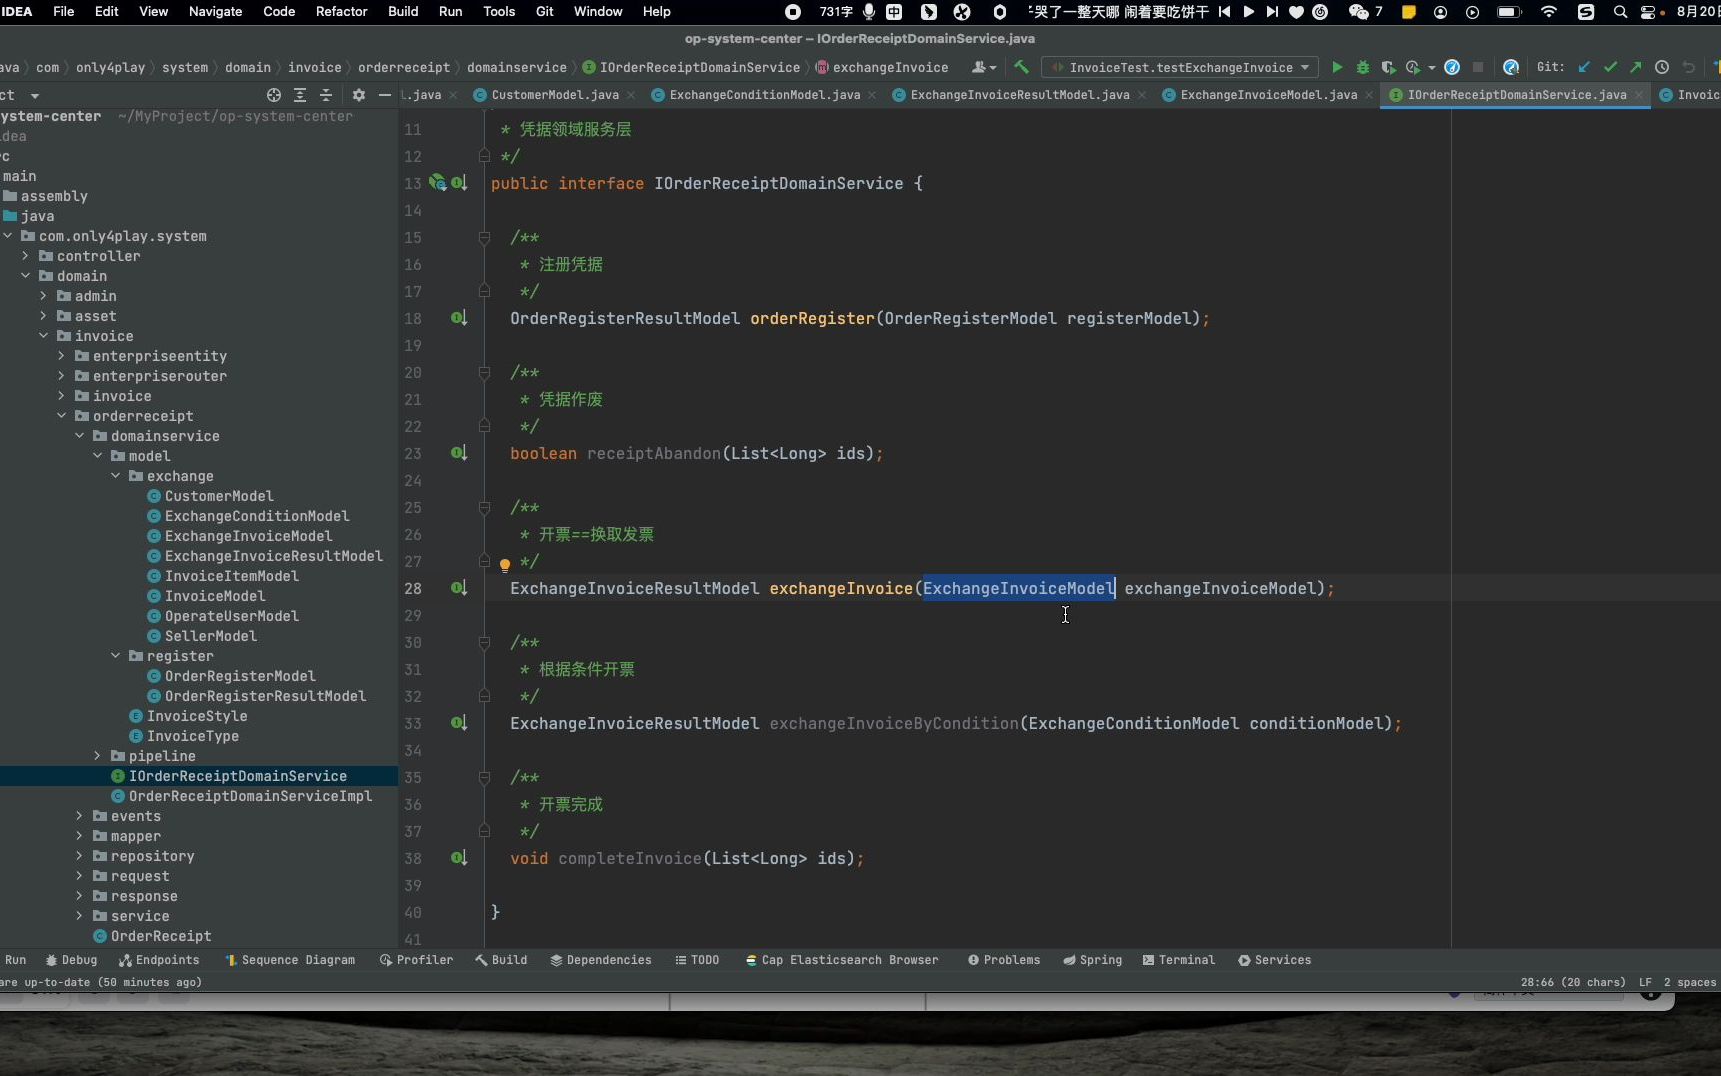Hide the project tool window
The image size is (1721, 1076).
[x=384, y=95]
